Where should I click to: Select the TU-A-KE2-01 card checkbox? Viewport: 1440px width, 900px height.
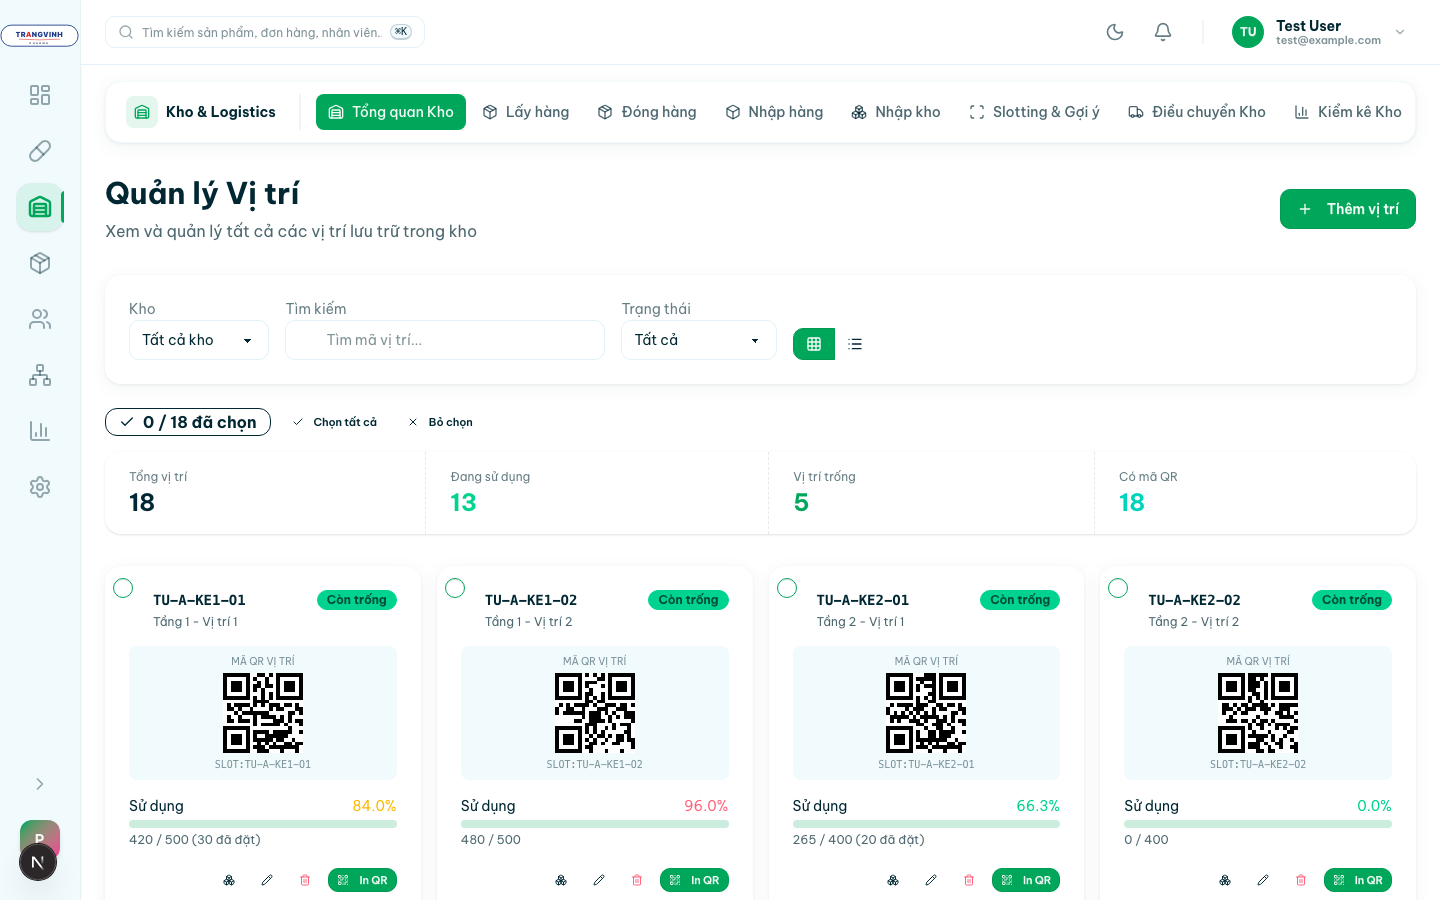point(787,588)
